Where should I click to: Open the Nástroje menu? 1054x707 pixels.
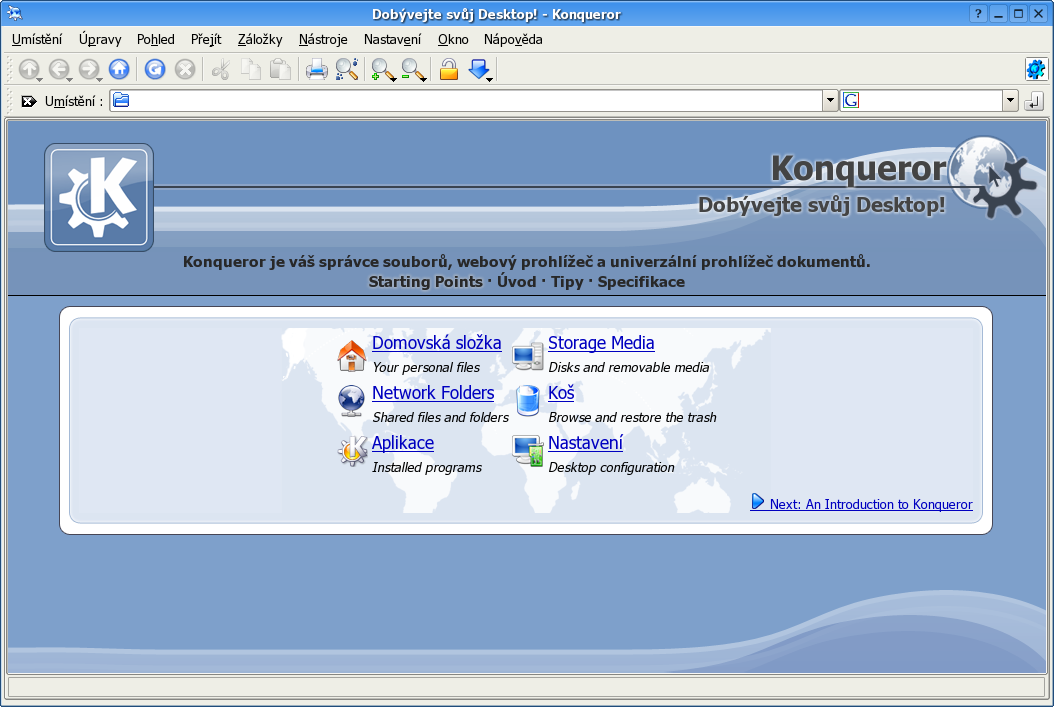coord(323,40)
